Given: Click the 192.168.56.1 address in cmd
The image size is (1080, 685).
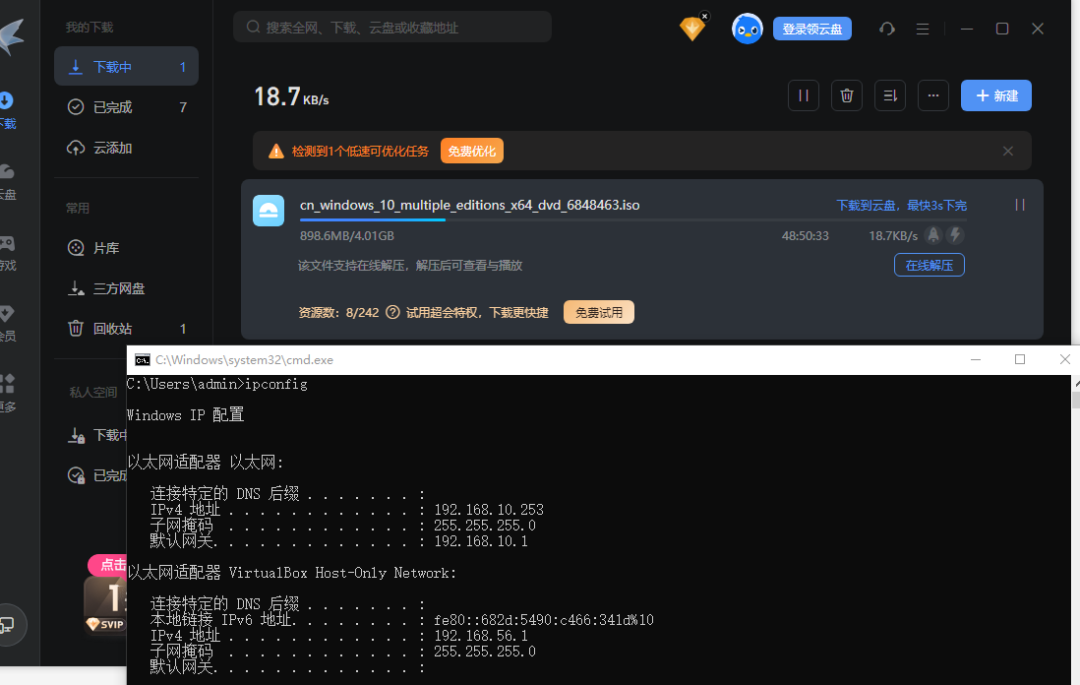Looking at the screenshot, I should [x=480, y=636].
